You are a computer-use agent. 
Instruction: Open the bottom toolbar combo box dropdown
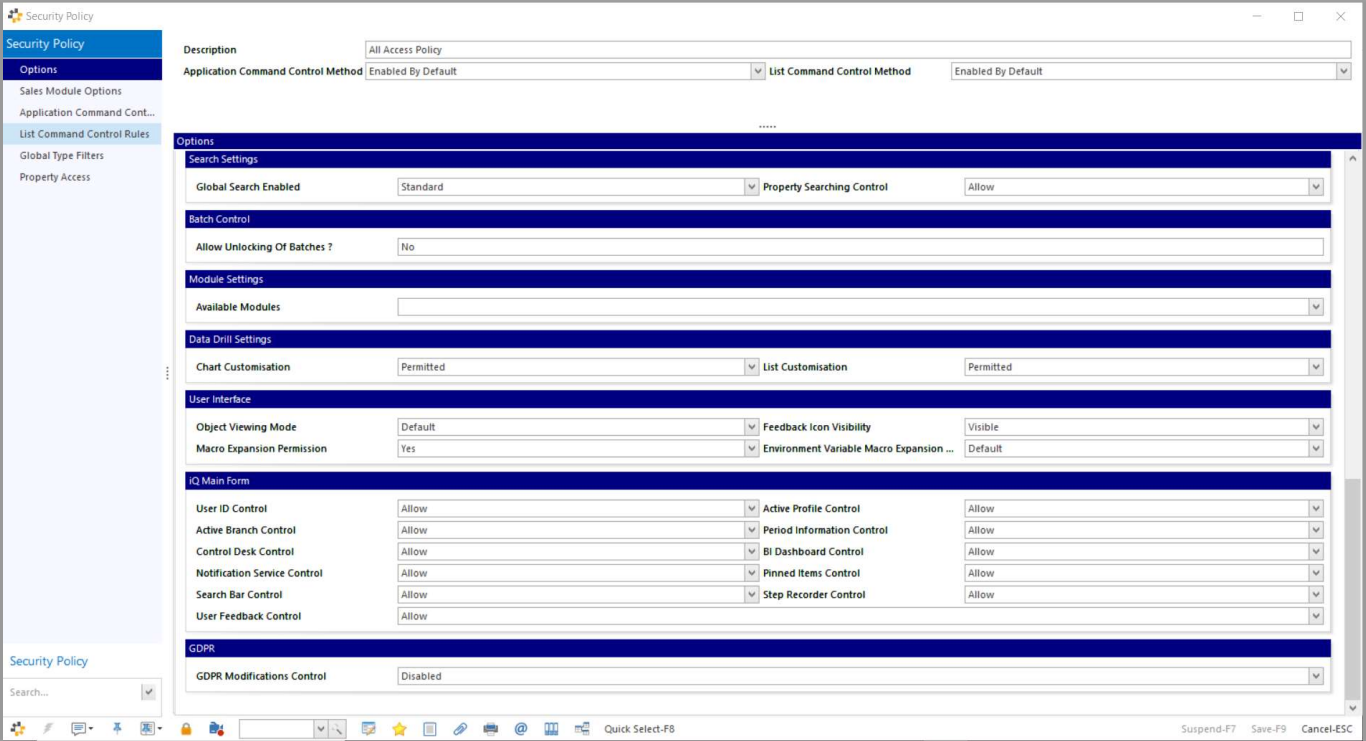click(x=321, y=729)
